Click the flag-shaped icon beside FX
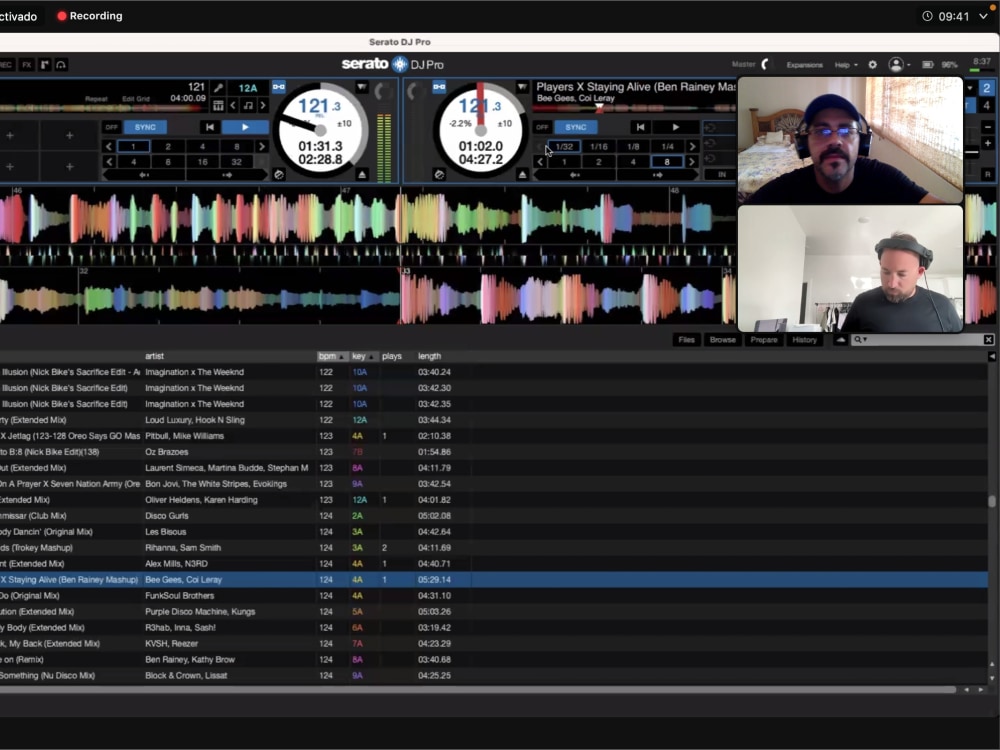The height and width of the screenshot is (750, 1000). (45, 65)
